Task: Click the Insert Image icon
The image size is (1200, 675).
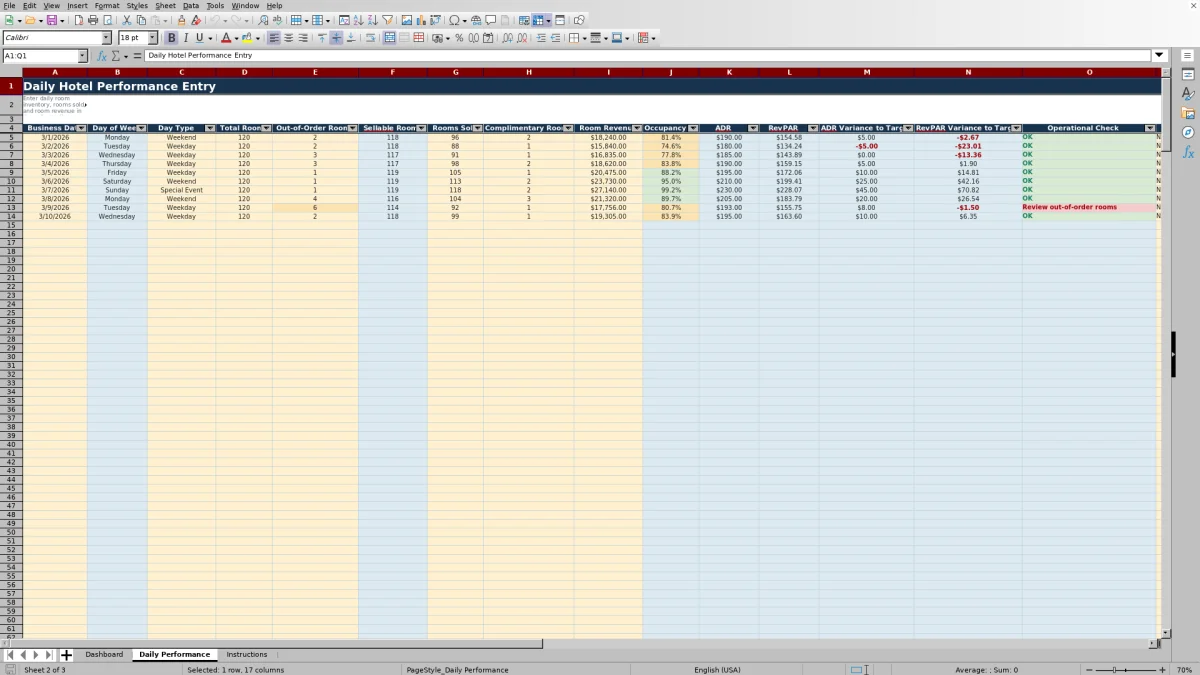Action: 406,20
